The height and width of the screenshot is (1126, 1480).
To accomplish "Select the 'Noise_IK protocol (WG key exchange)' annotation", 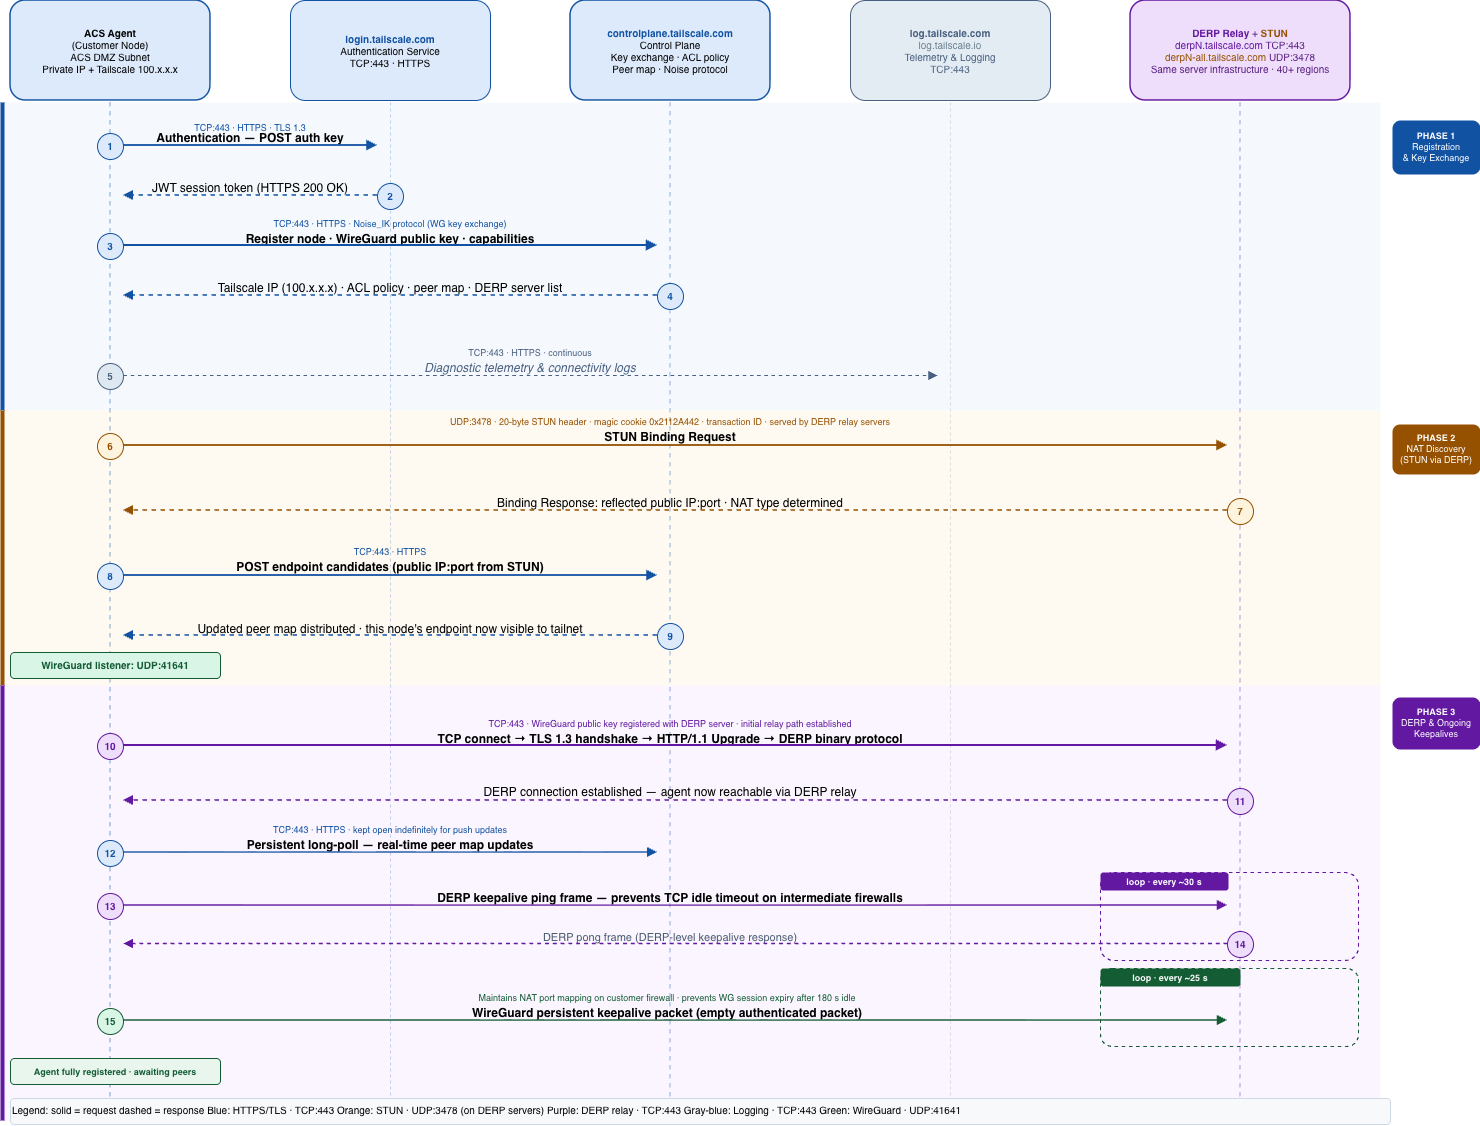I will click(x=390, y=224).
